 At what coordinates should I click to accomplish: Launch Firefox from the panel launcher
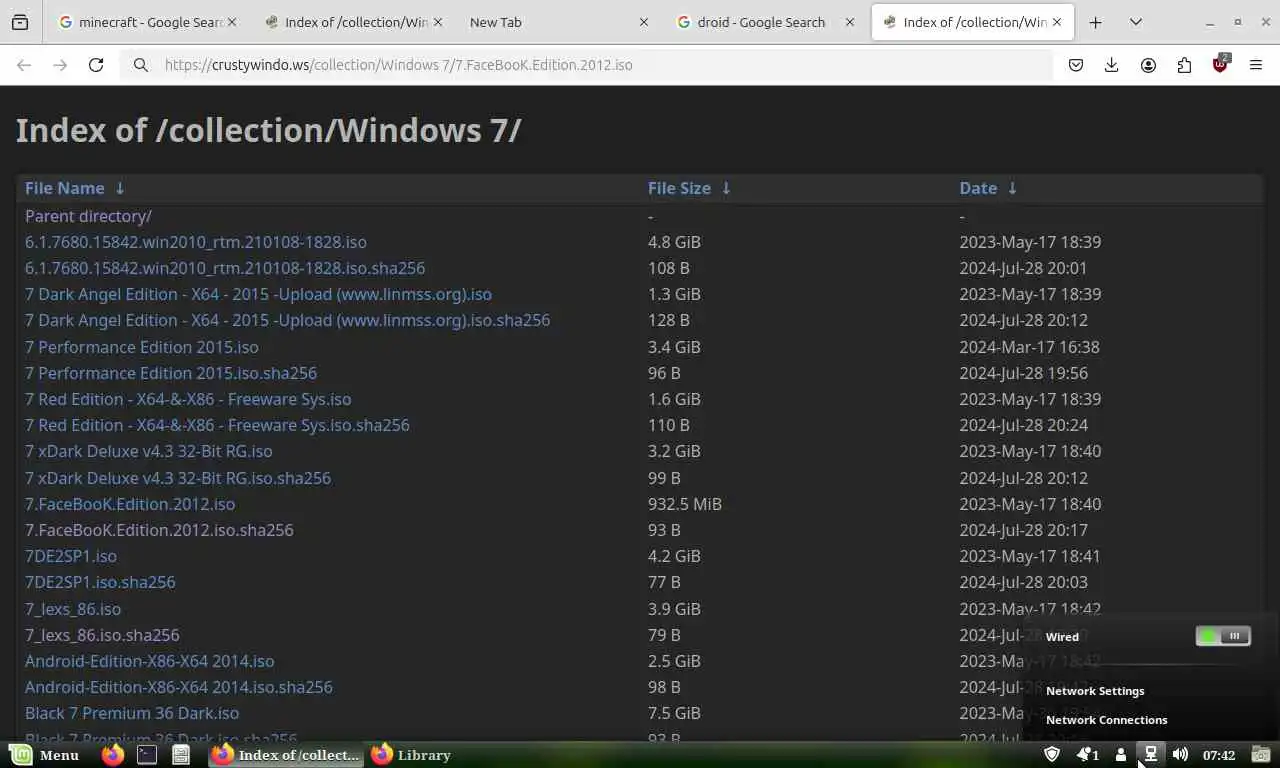pos(113,755)
